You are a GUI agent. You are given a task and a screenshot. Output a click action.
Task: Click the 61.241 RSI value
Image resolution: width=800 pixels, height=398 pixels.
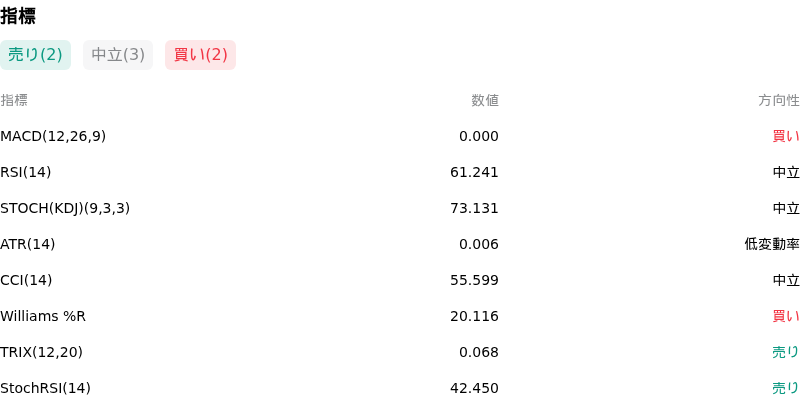(x=474, y=172)
